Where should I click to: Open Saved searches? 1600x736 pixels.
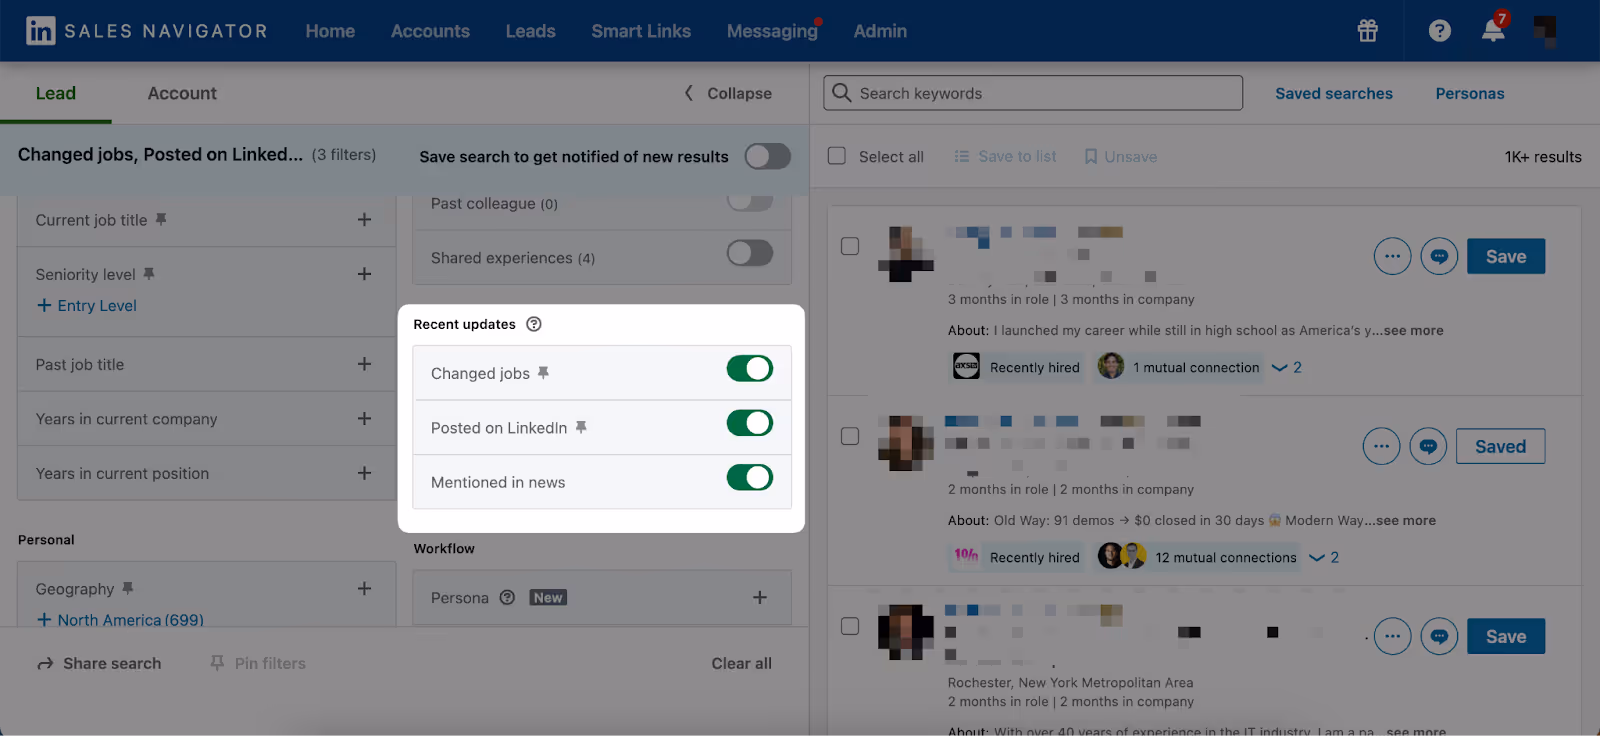click(x=1334, y=93)
